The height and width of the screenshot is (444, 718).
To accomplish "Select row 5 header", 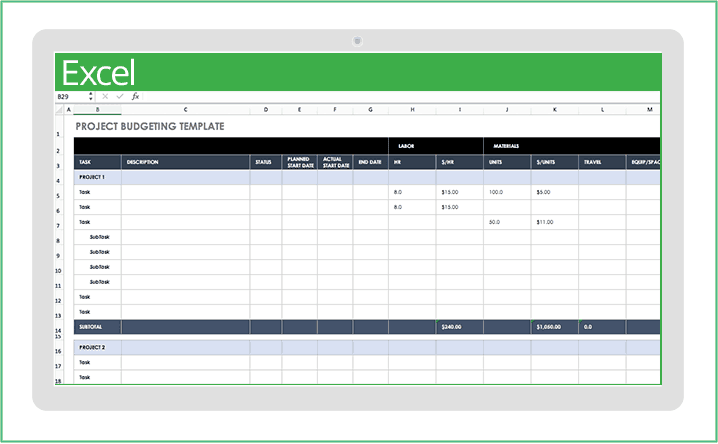I will pos(59,192).
